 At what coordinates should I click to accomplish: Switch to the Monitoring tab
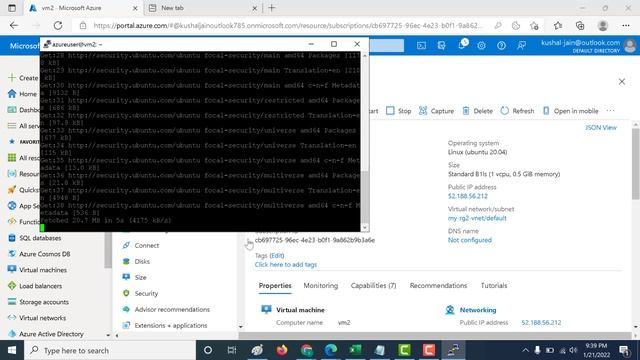pos(321,285)
